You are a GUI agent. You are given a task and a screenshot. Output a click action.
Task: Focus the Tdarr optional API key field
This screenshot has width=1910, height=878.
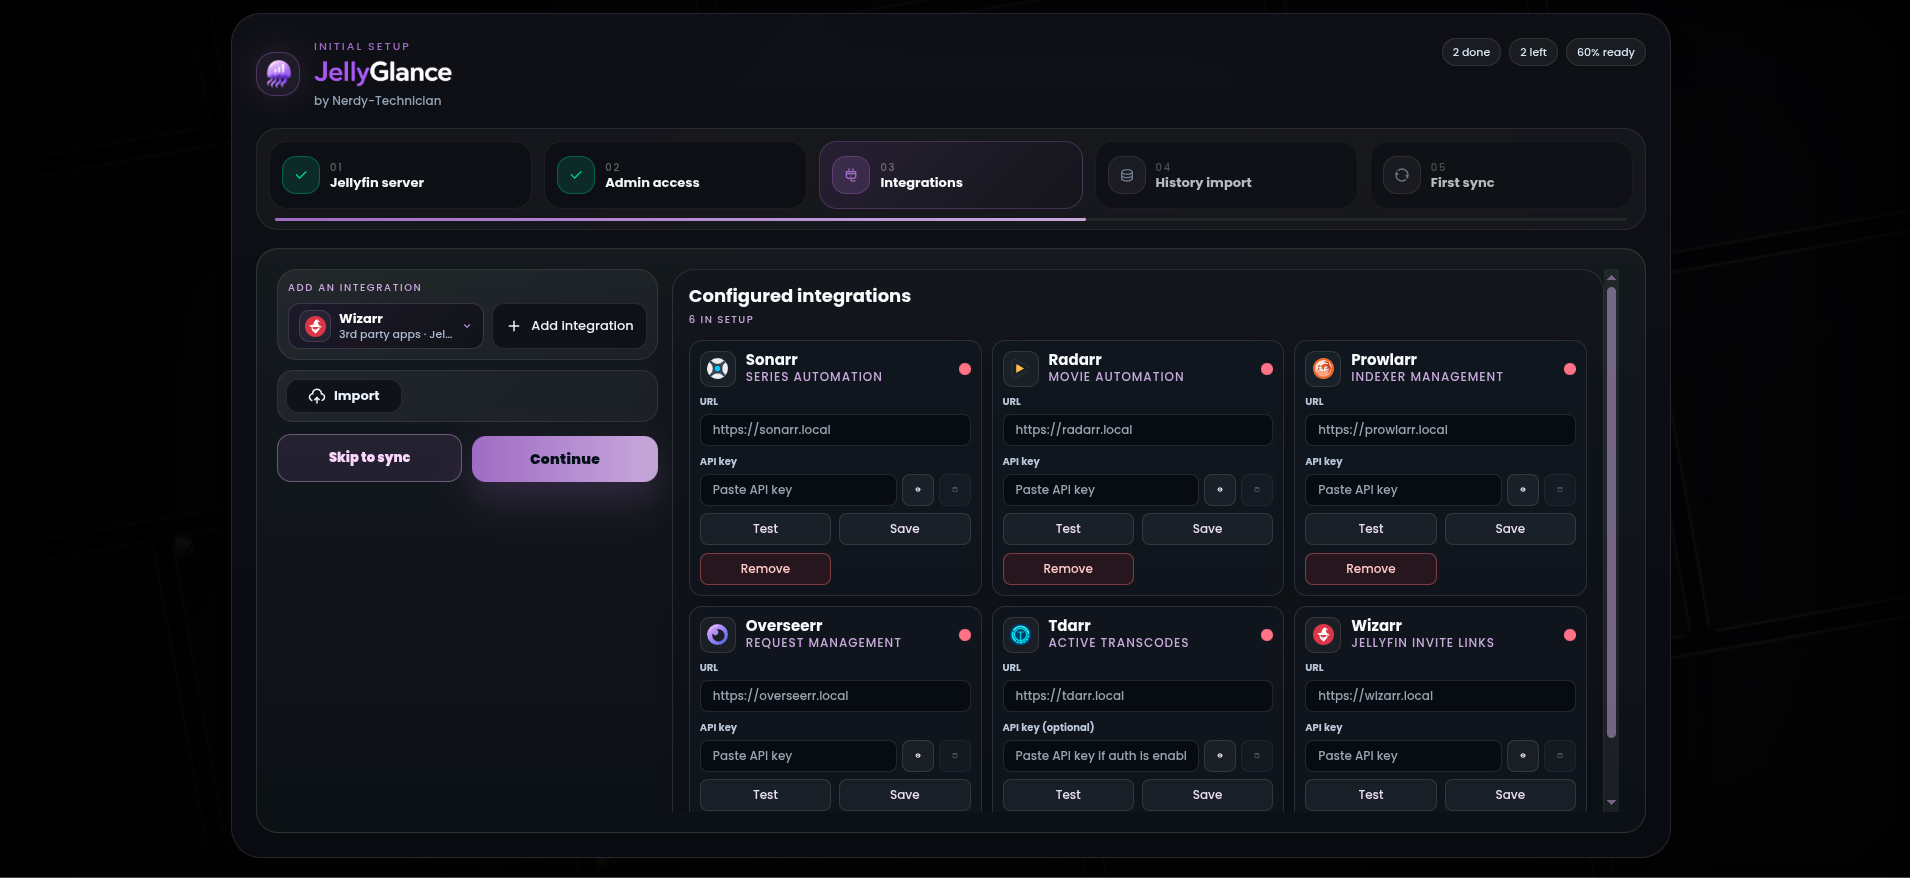1100,756
